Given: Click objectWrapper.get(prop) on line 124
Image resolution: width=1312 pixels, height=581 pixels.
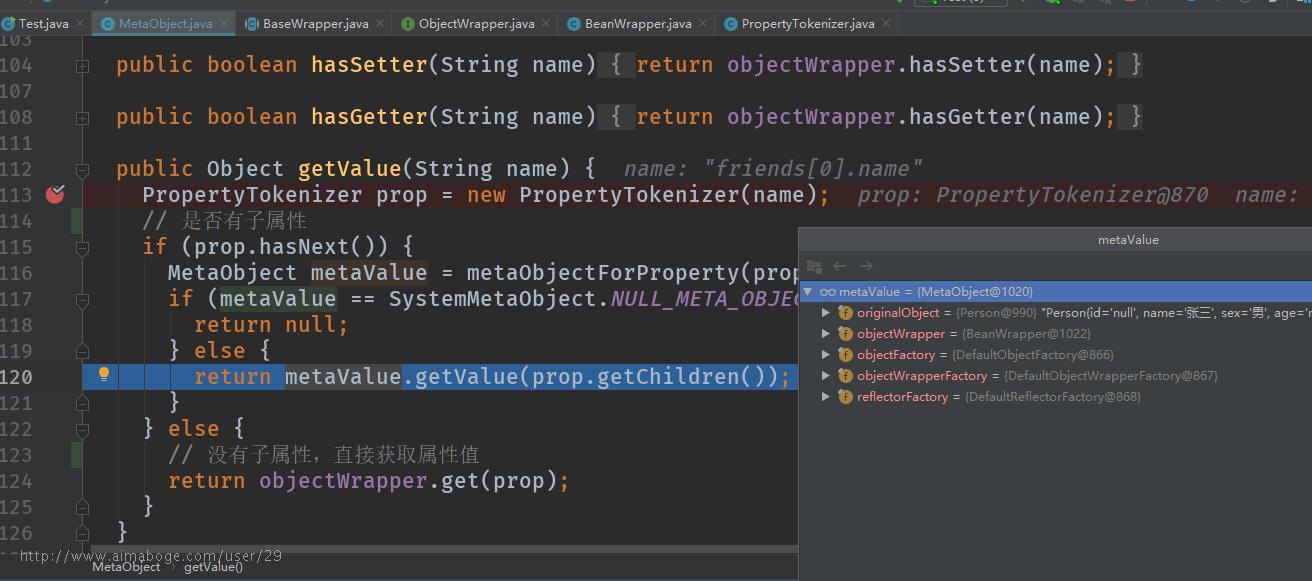Looking at the screenshot, I should pyautogui.click(x=407, y=480).
